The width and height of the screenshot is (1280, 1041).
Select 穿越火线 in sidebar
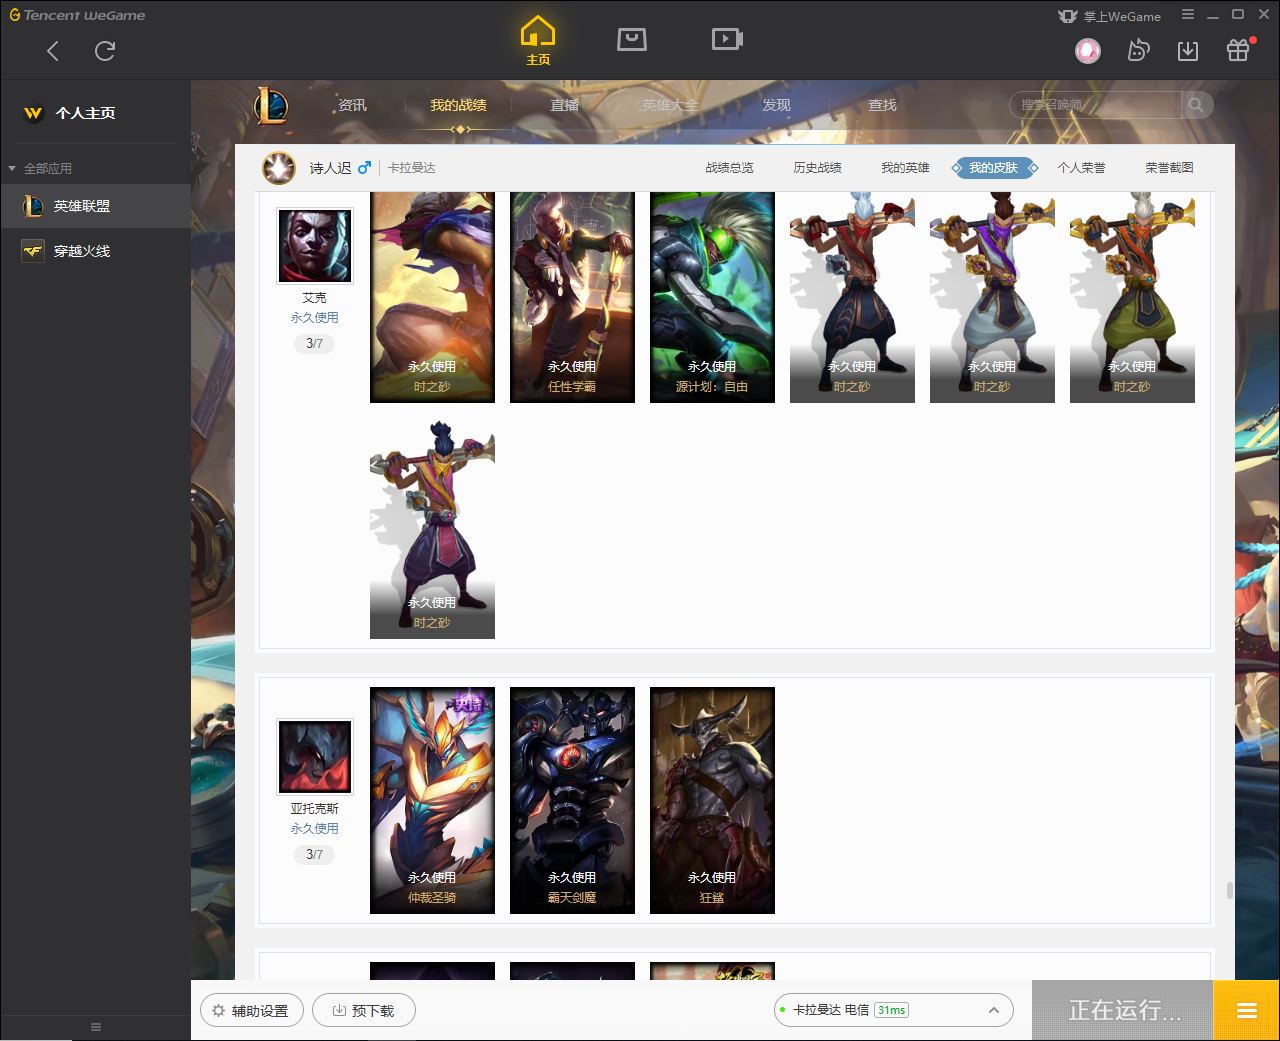tap(95, 251)
